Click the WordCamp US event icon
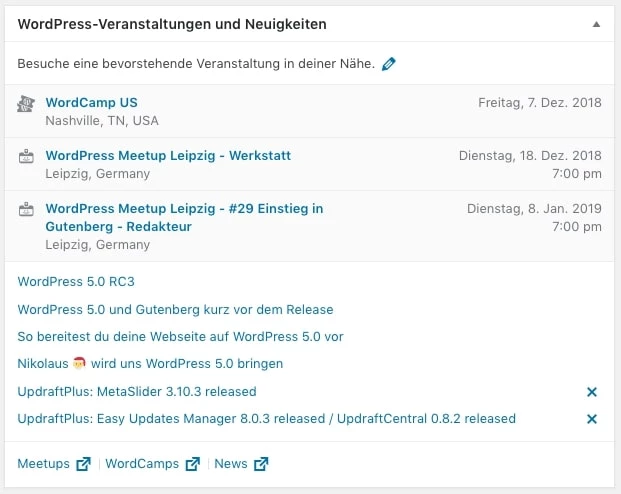621x494 pixels. (27, 103)
